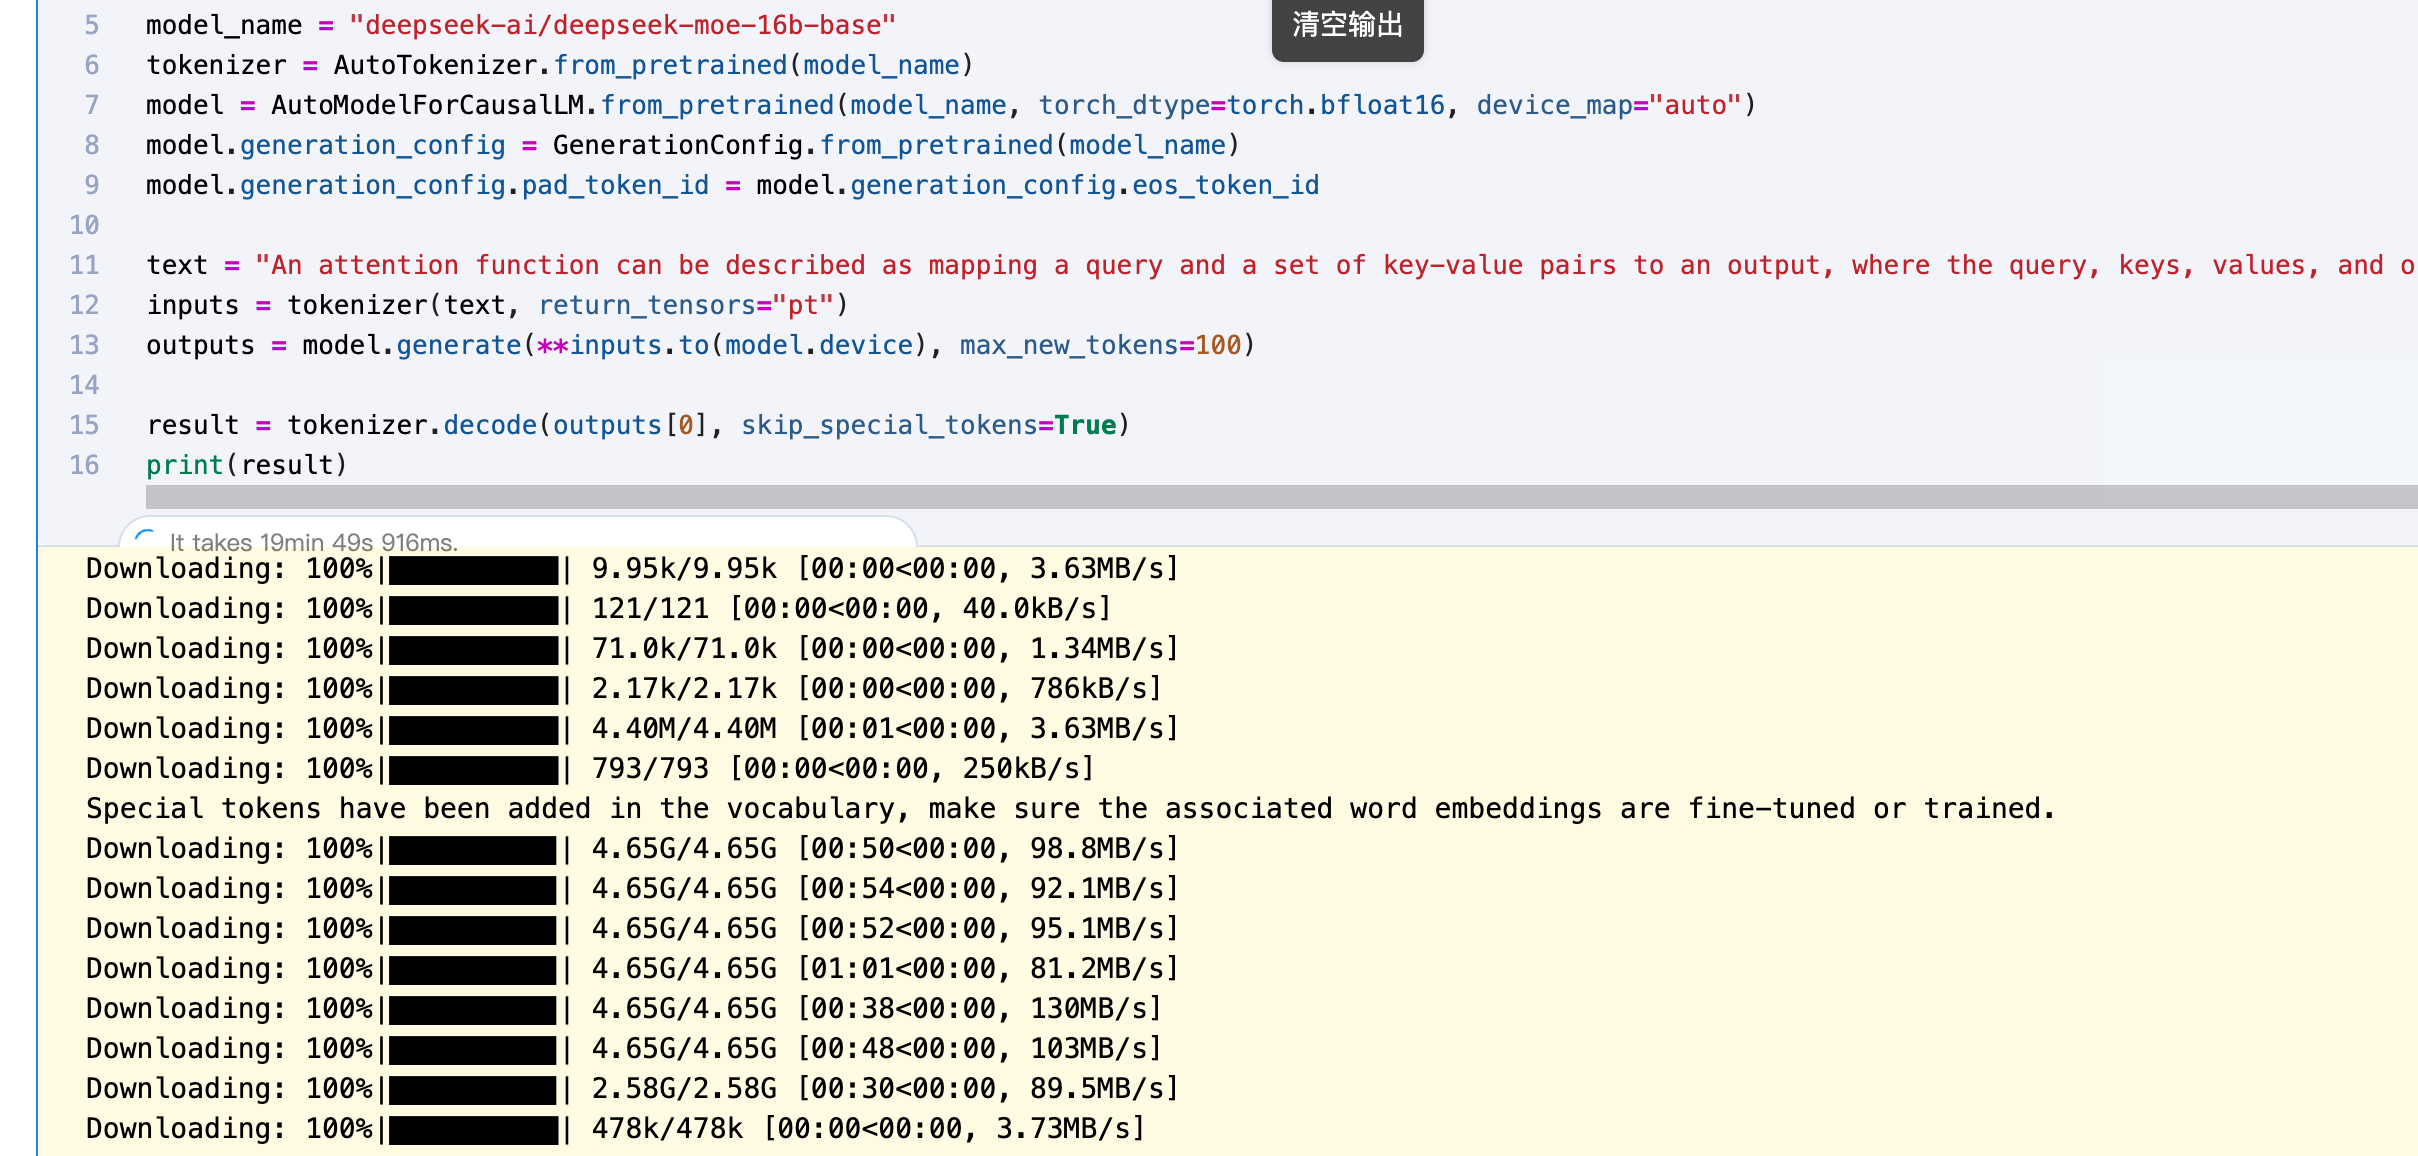Click the 95.1MB/s download output line

(632, 929)
